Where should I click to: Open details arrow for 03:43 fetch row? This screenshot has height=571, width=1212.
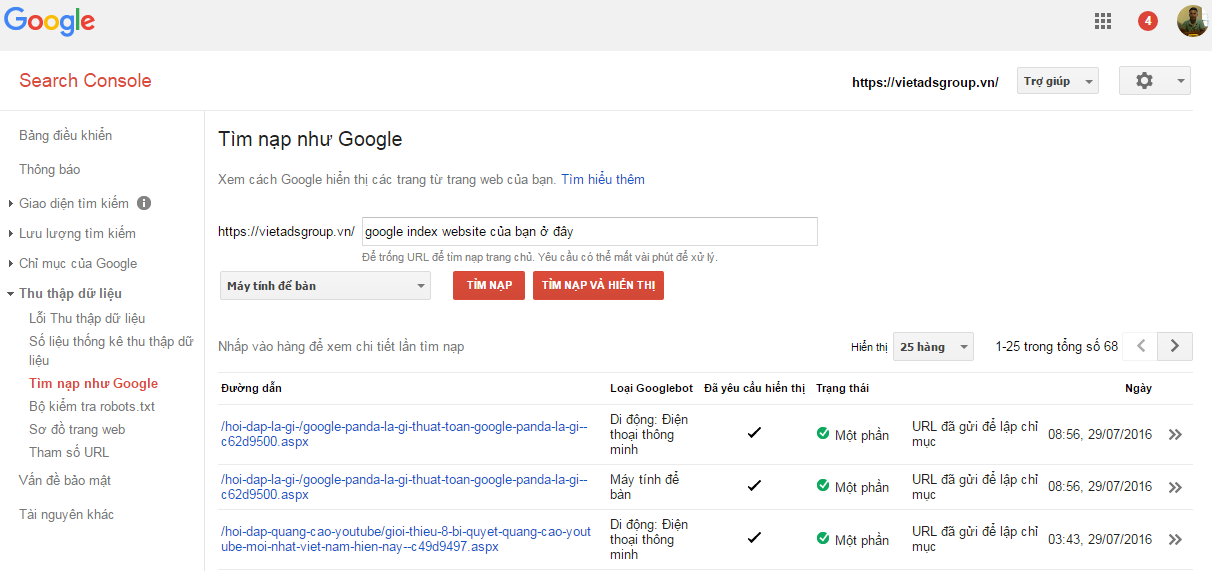pos(1175,540)
